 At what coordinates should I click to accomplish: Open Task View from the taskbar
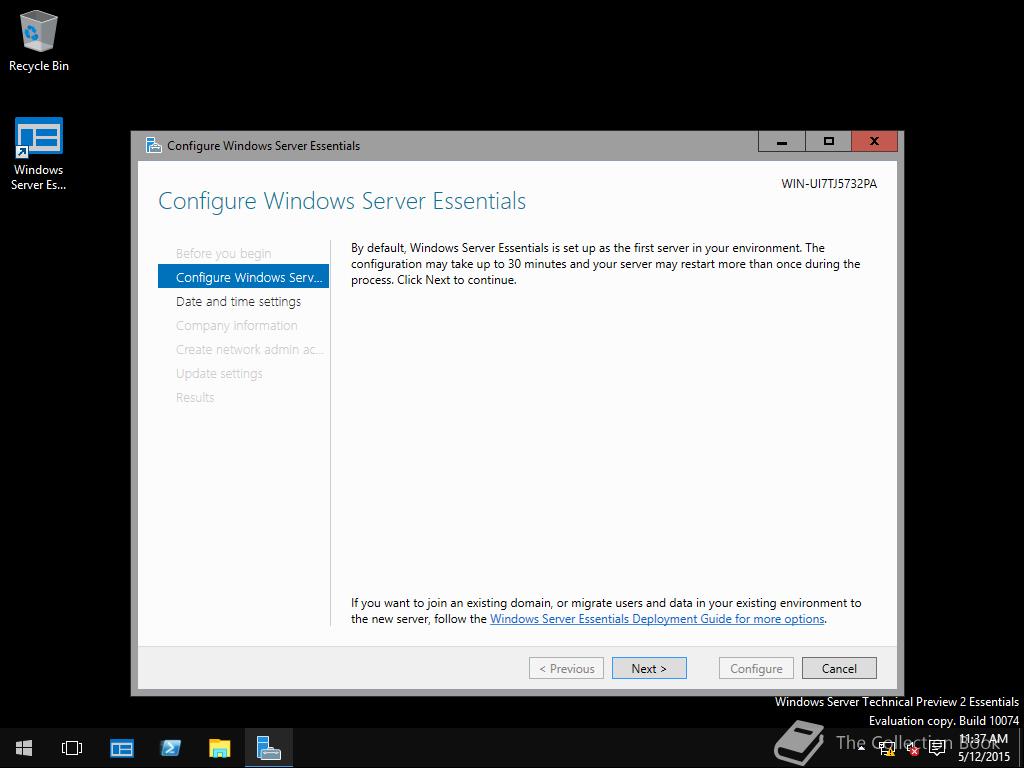point(72,748)
